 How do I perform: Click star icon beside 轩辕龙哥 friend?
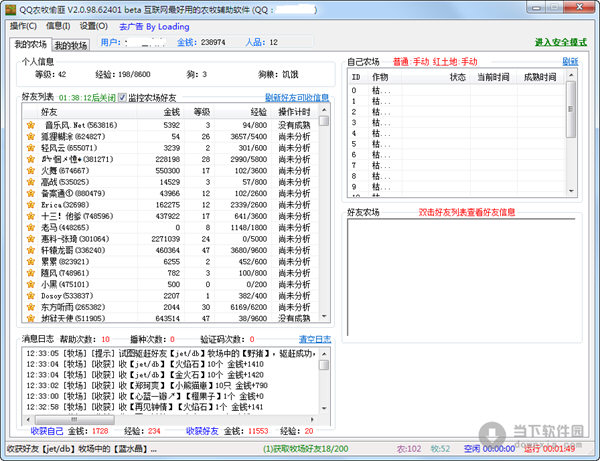click(31, 250)
